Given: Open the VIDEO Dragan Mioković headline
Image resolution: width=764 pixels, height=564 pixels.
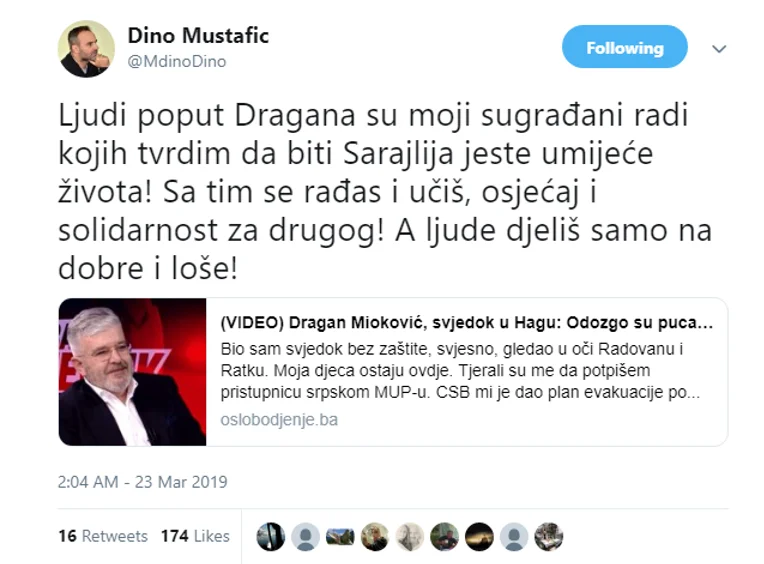Looking at the screenshot, I should pos(466,322).
